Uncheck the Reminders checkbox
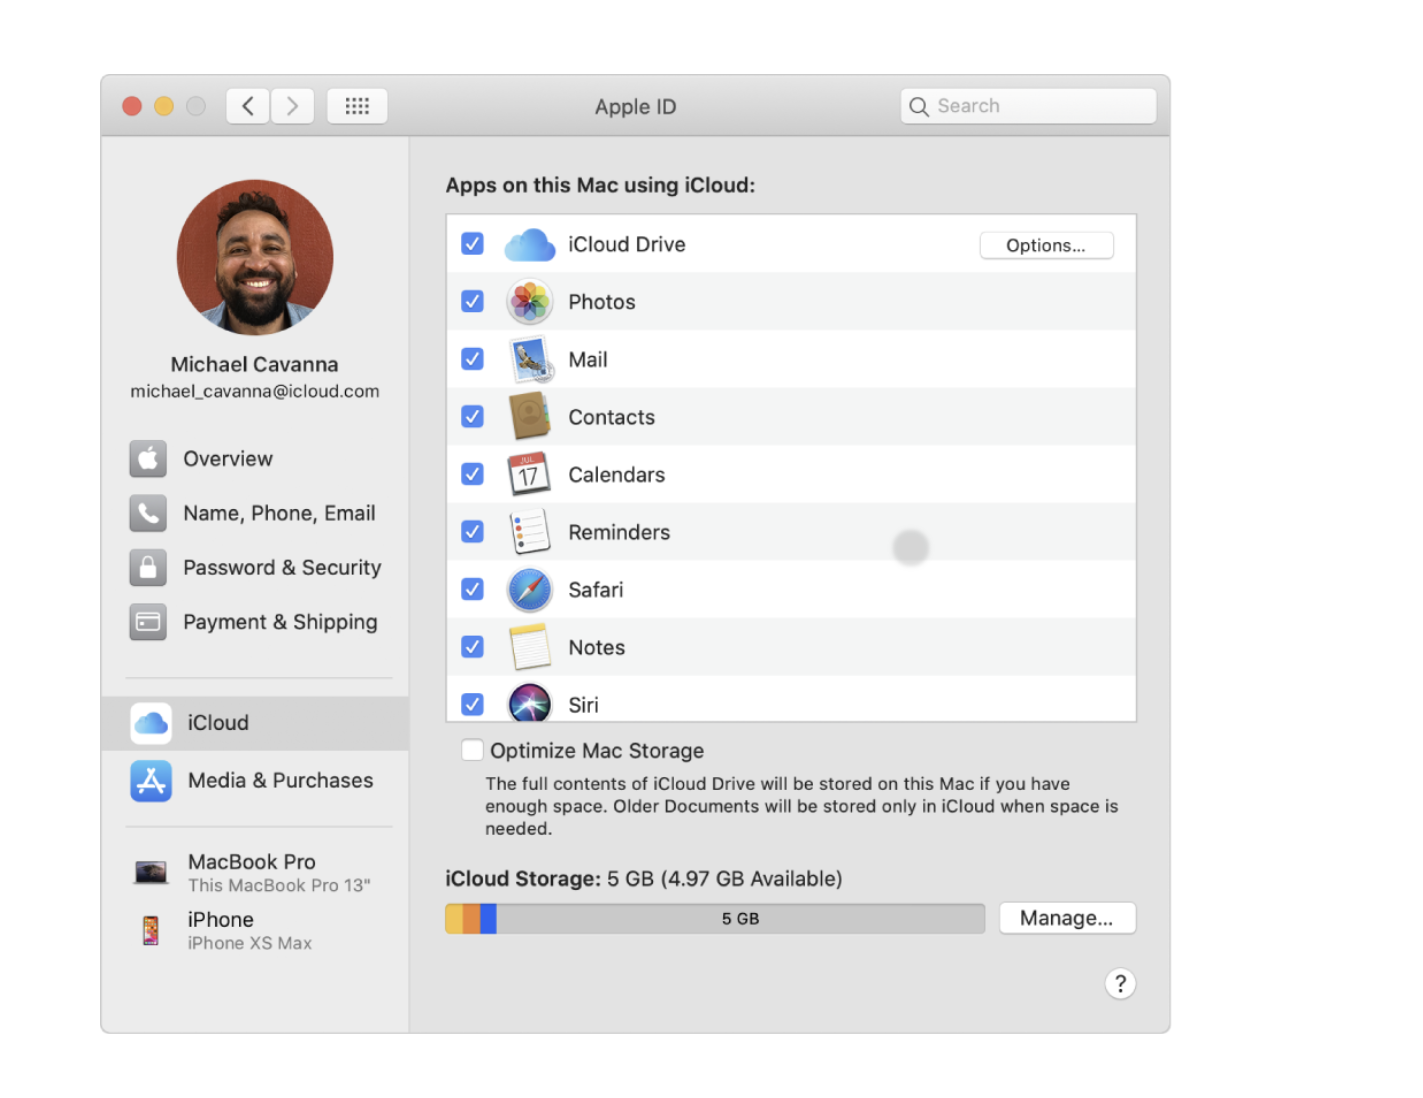1423x1098 pixels. click(x=472, y=531)
